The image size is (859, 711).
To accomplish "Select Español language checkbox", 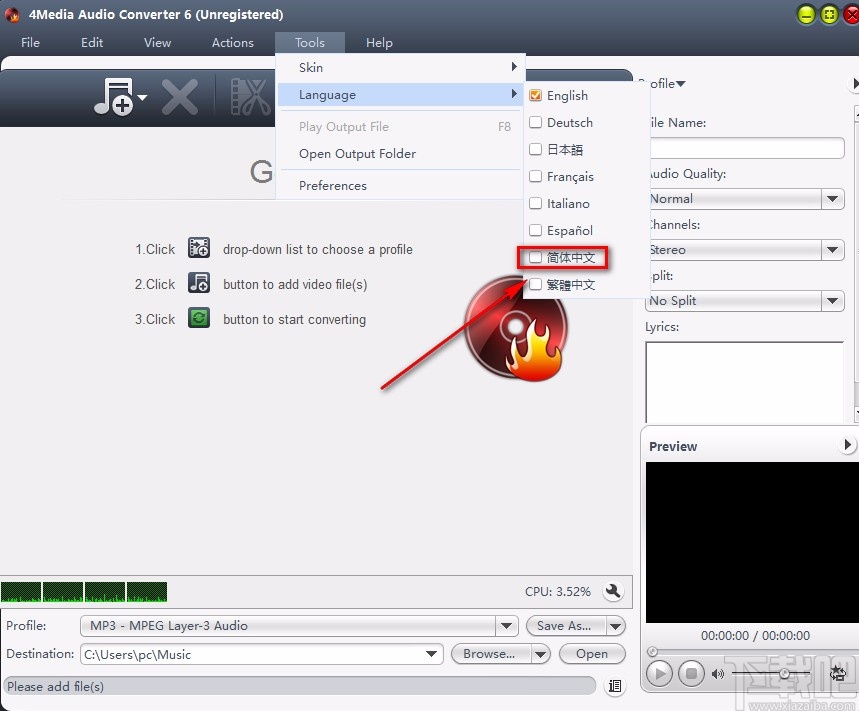I will point(535,230).
